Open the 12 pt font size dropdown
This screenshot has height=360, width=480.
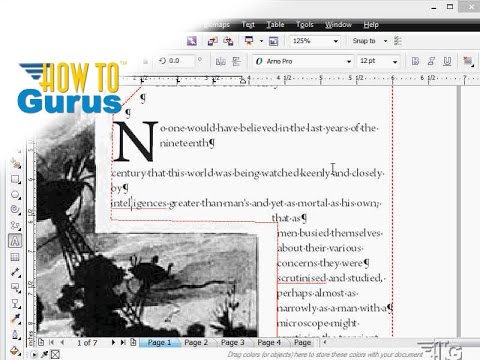(395, 61)
